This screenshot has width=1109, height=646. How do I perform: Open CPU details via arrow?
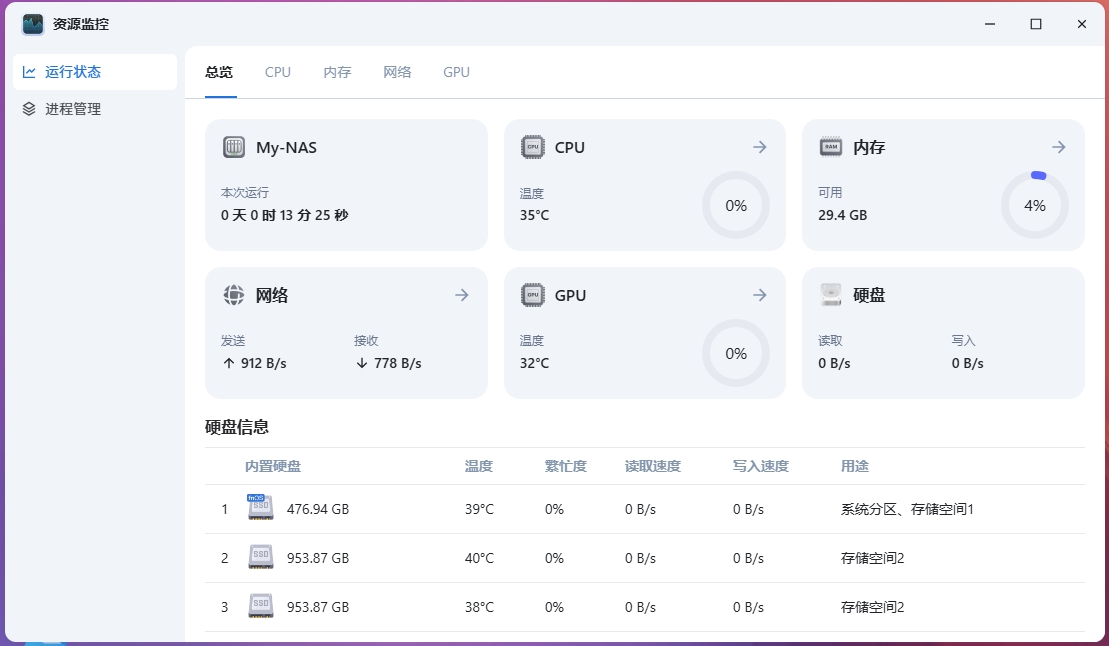click(760, 147)
